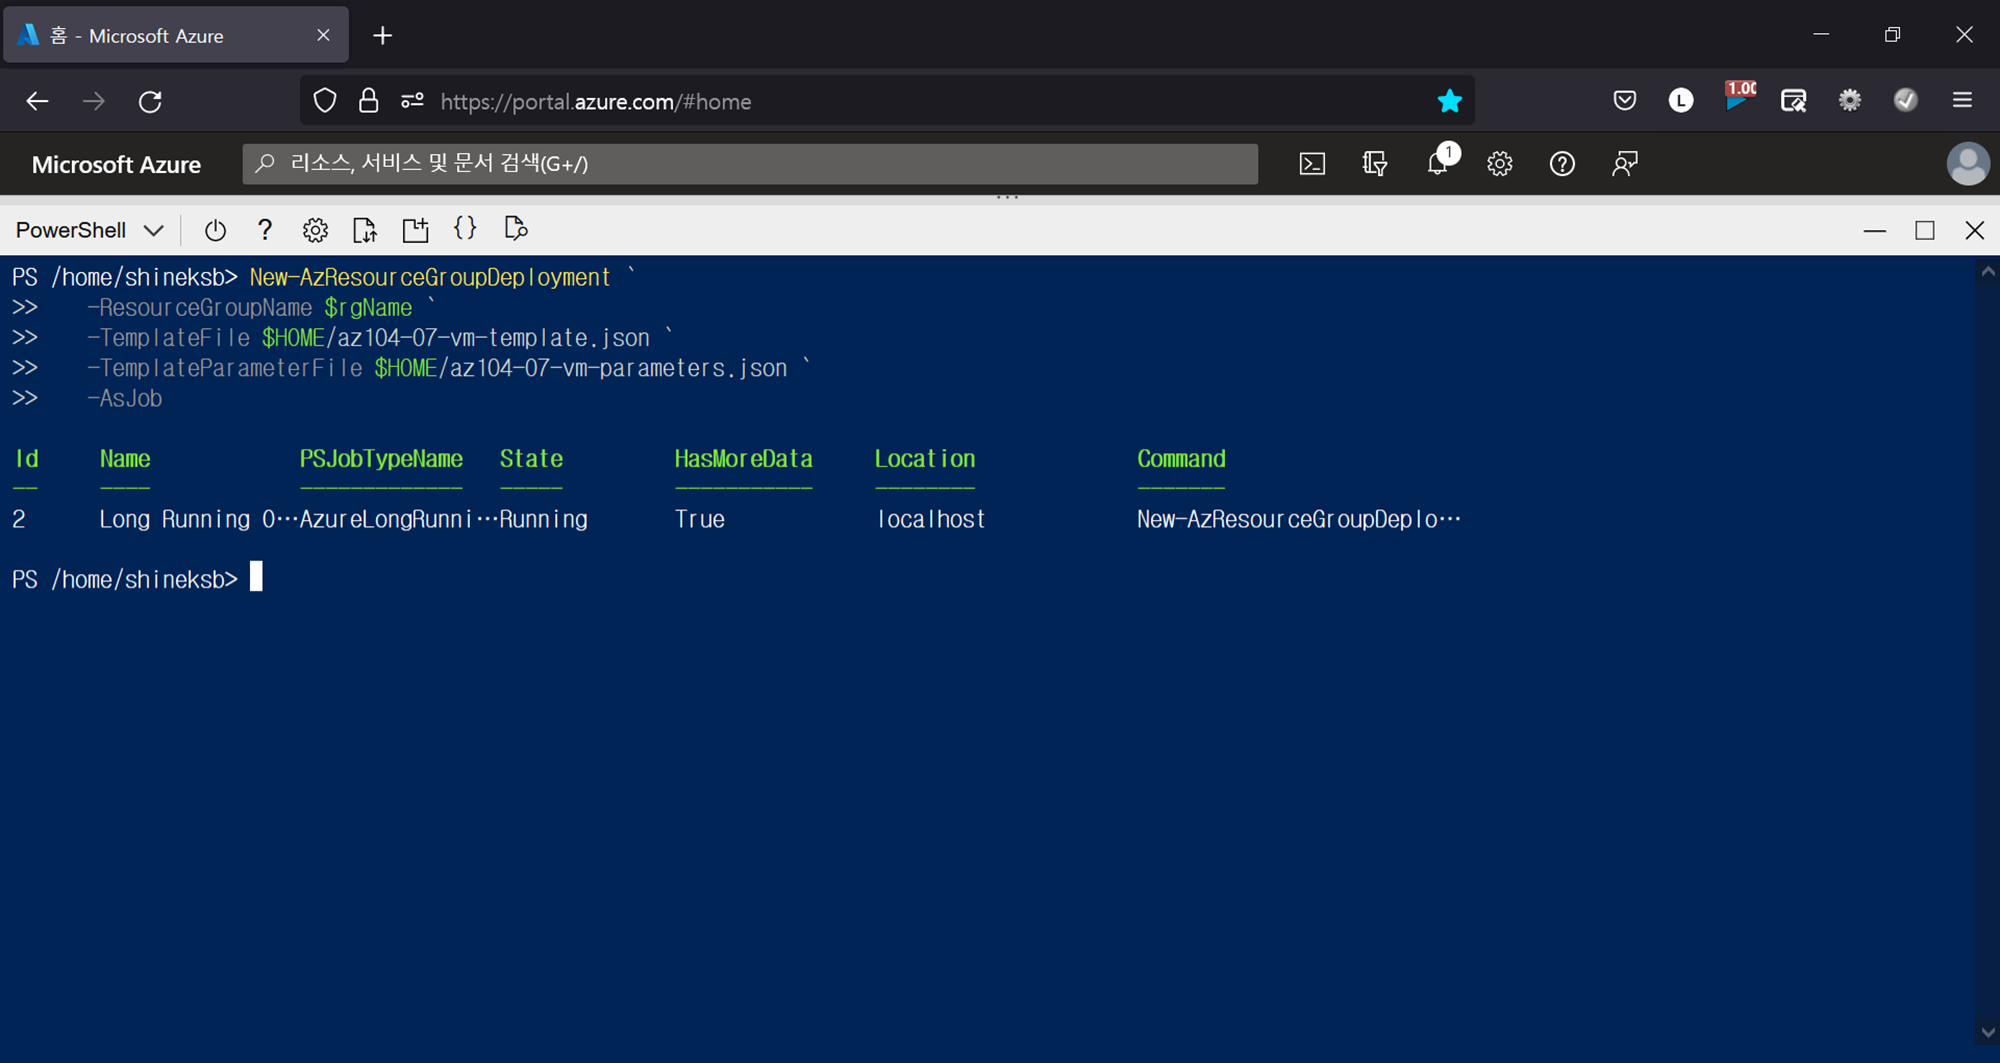Click the upload/download files icon

[365, 230]
